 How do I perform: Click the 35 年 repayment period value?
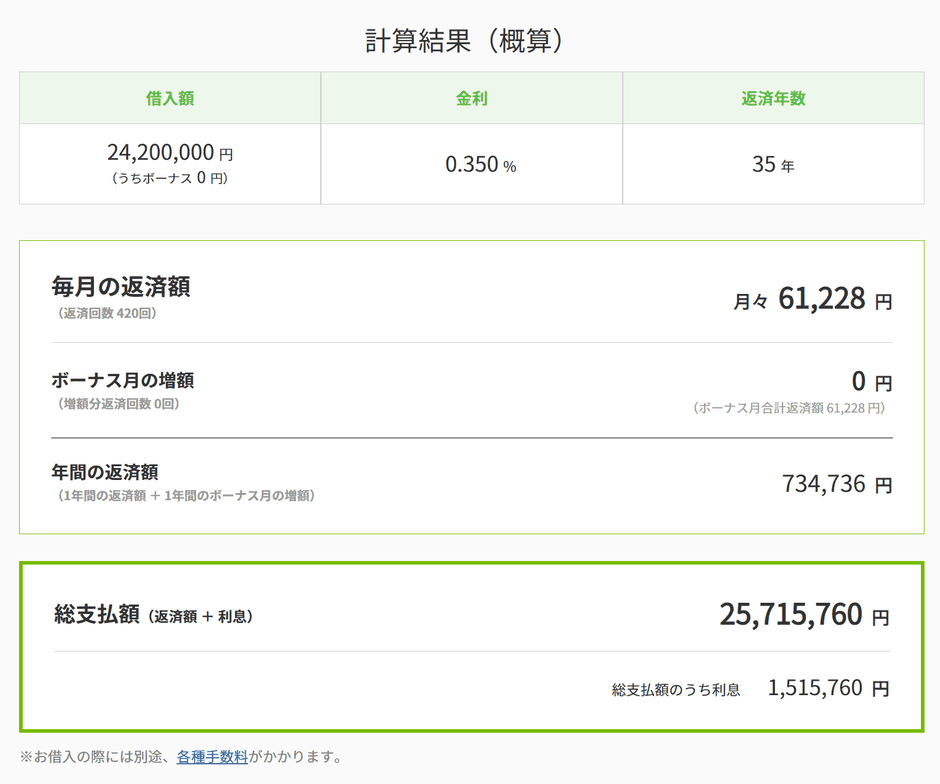[773, 164]
